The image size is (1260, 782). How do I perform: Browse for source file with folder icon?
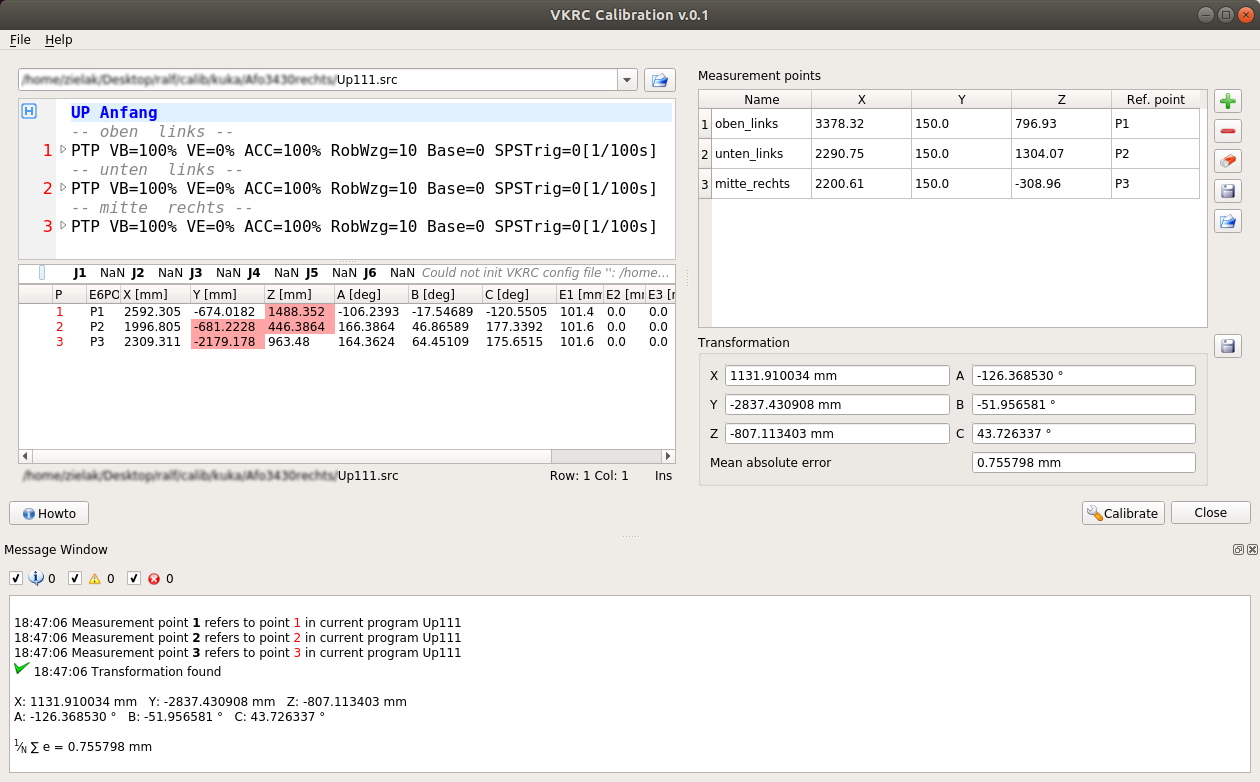[659, 80]
